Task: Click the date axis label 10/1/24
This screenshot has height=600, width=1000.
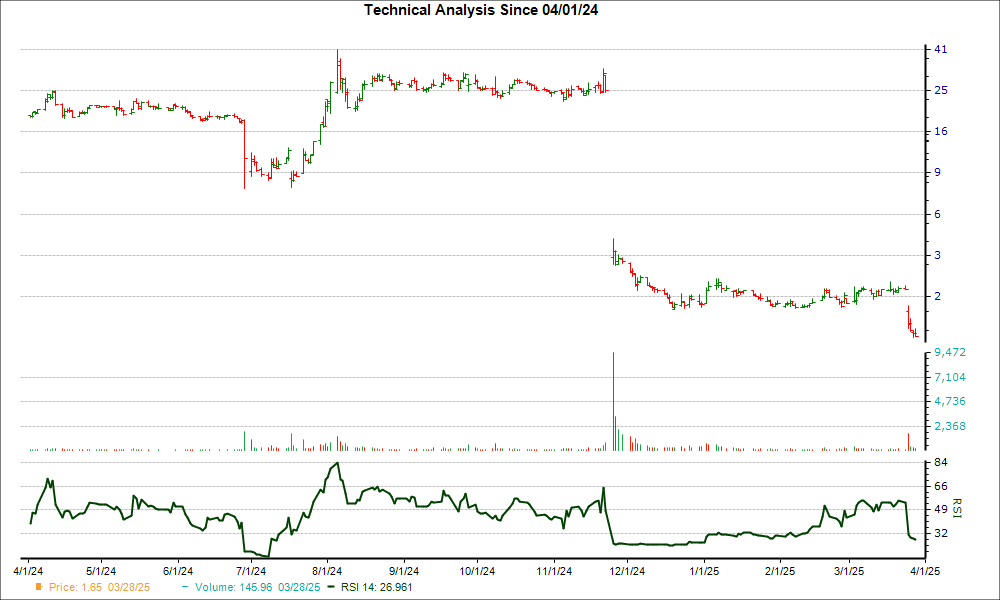Action: point(477,571)
